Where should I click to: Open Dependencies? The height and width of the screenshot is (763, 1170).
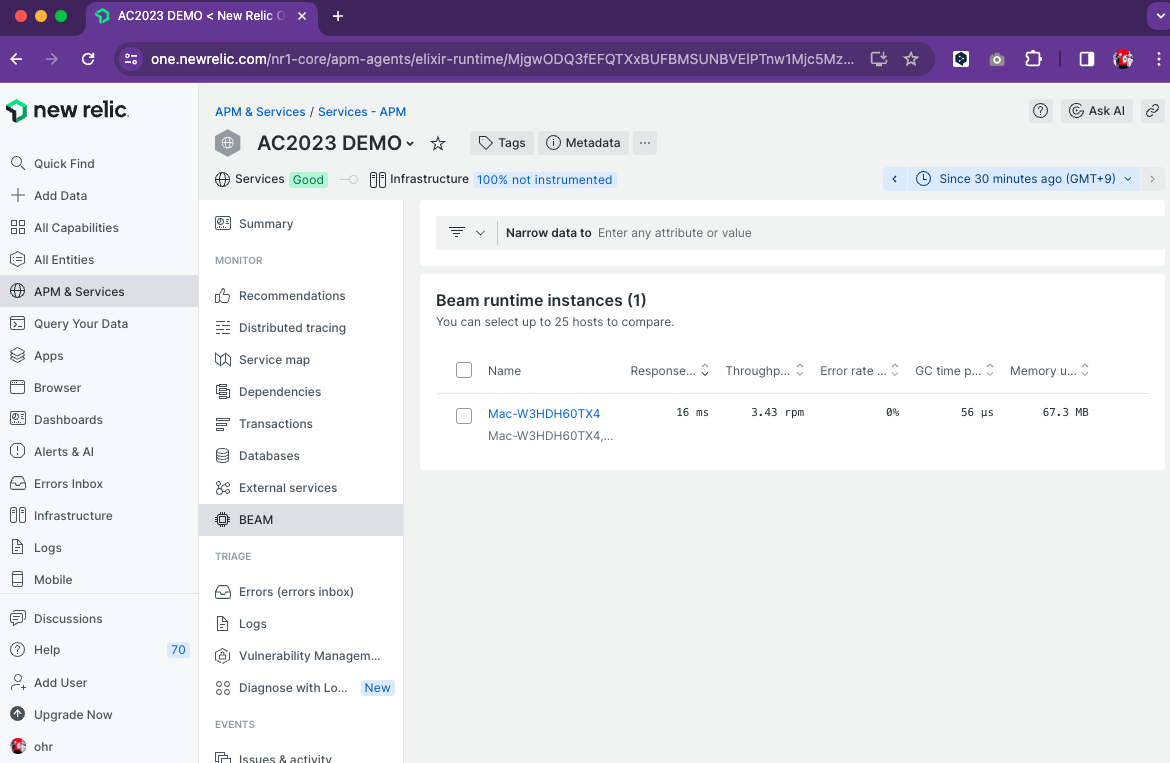click(268, 392)
